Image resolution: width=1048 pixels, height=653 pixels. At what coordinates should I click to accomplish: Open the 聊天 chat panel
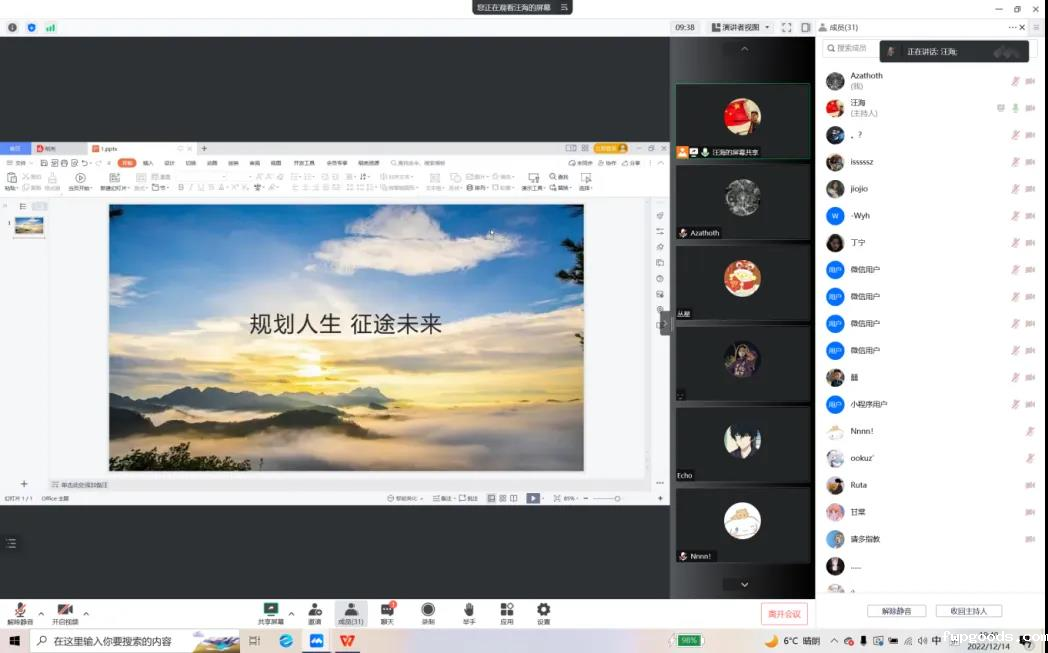[387, 612]
